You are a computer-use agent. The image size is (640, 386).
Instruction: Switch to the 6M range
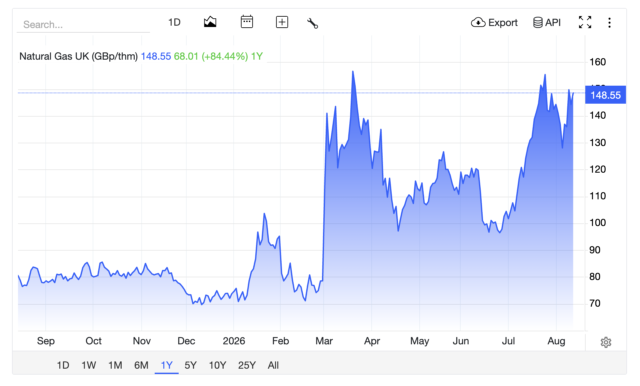pyautogui.click(x=141, y=365)
